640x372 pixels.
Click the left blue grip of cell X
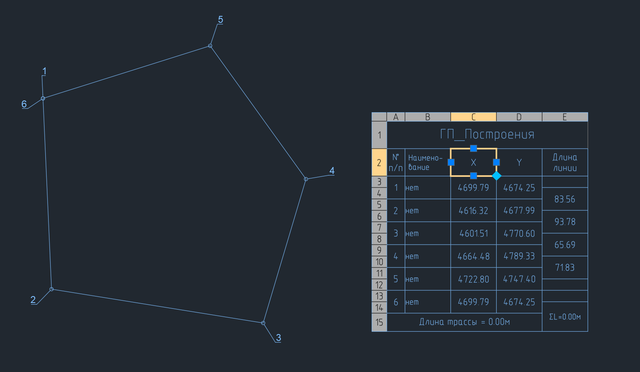451,163
